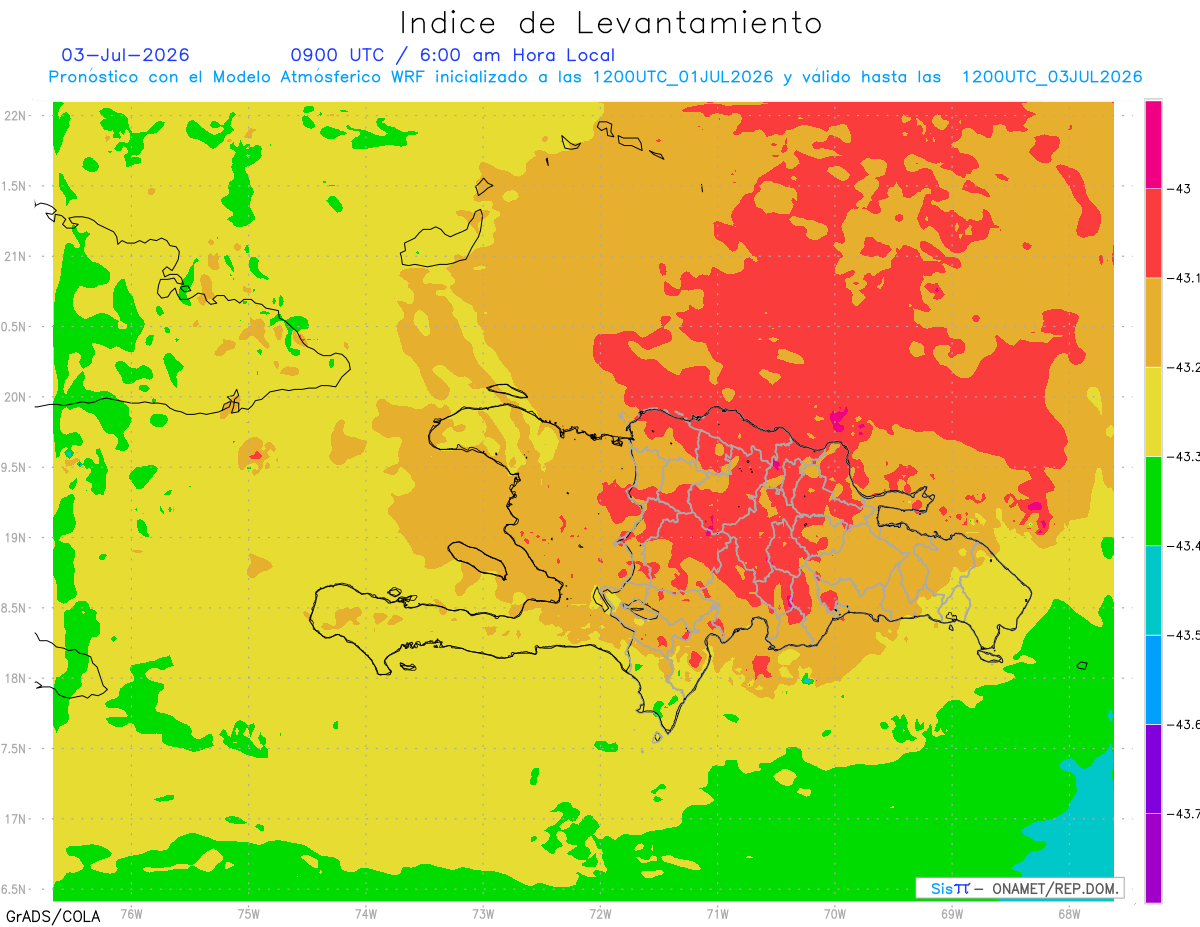Click the '74W' longitude label

tap(365, 913)
